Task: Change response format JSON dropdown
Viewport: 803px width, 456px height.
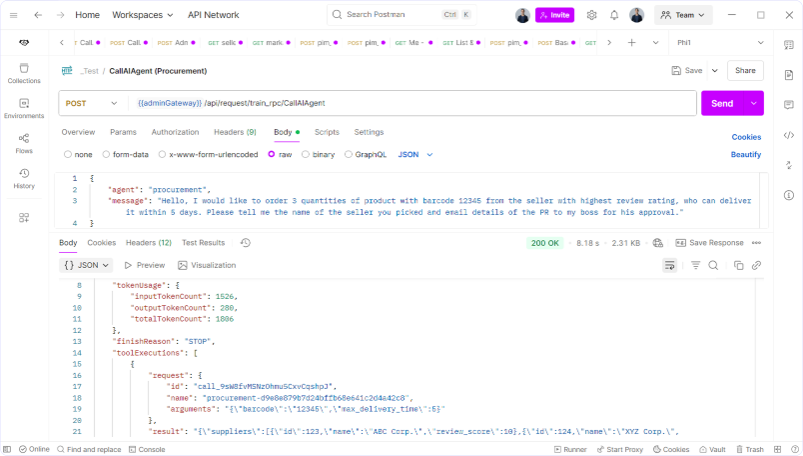Action: click(x=86, y=265)
